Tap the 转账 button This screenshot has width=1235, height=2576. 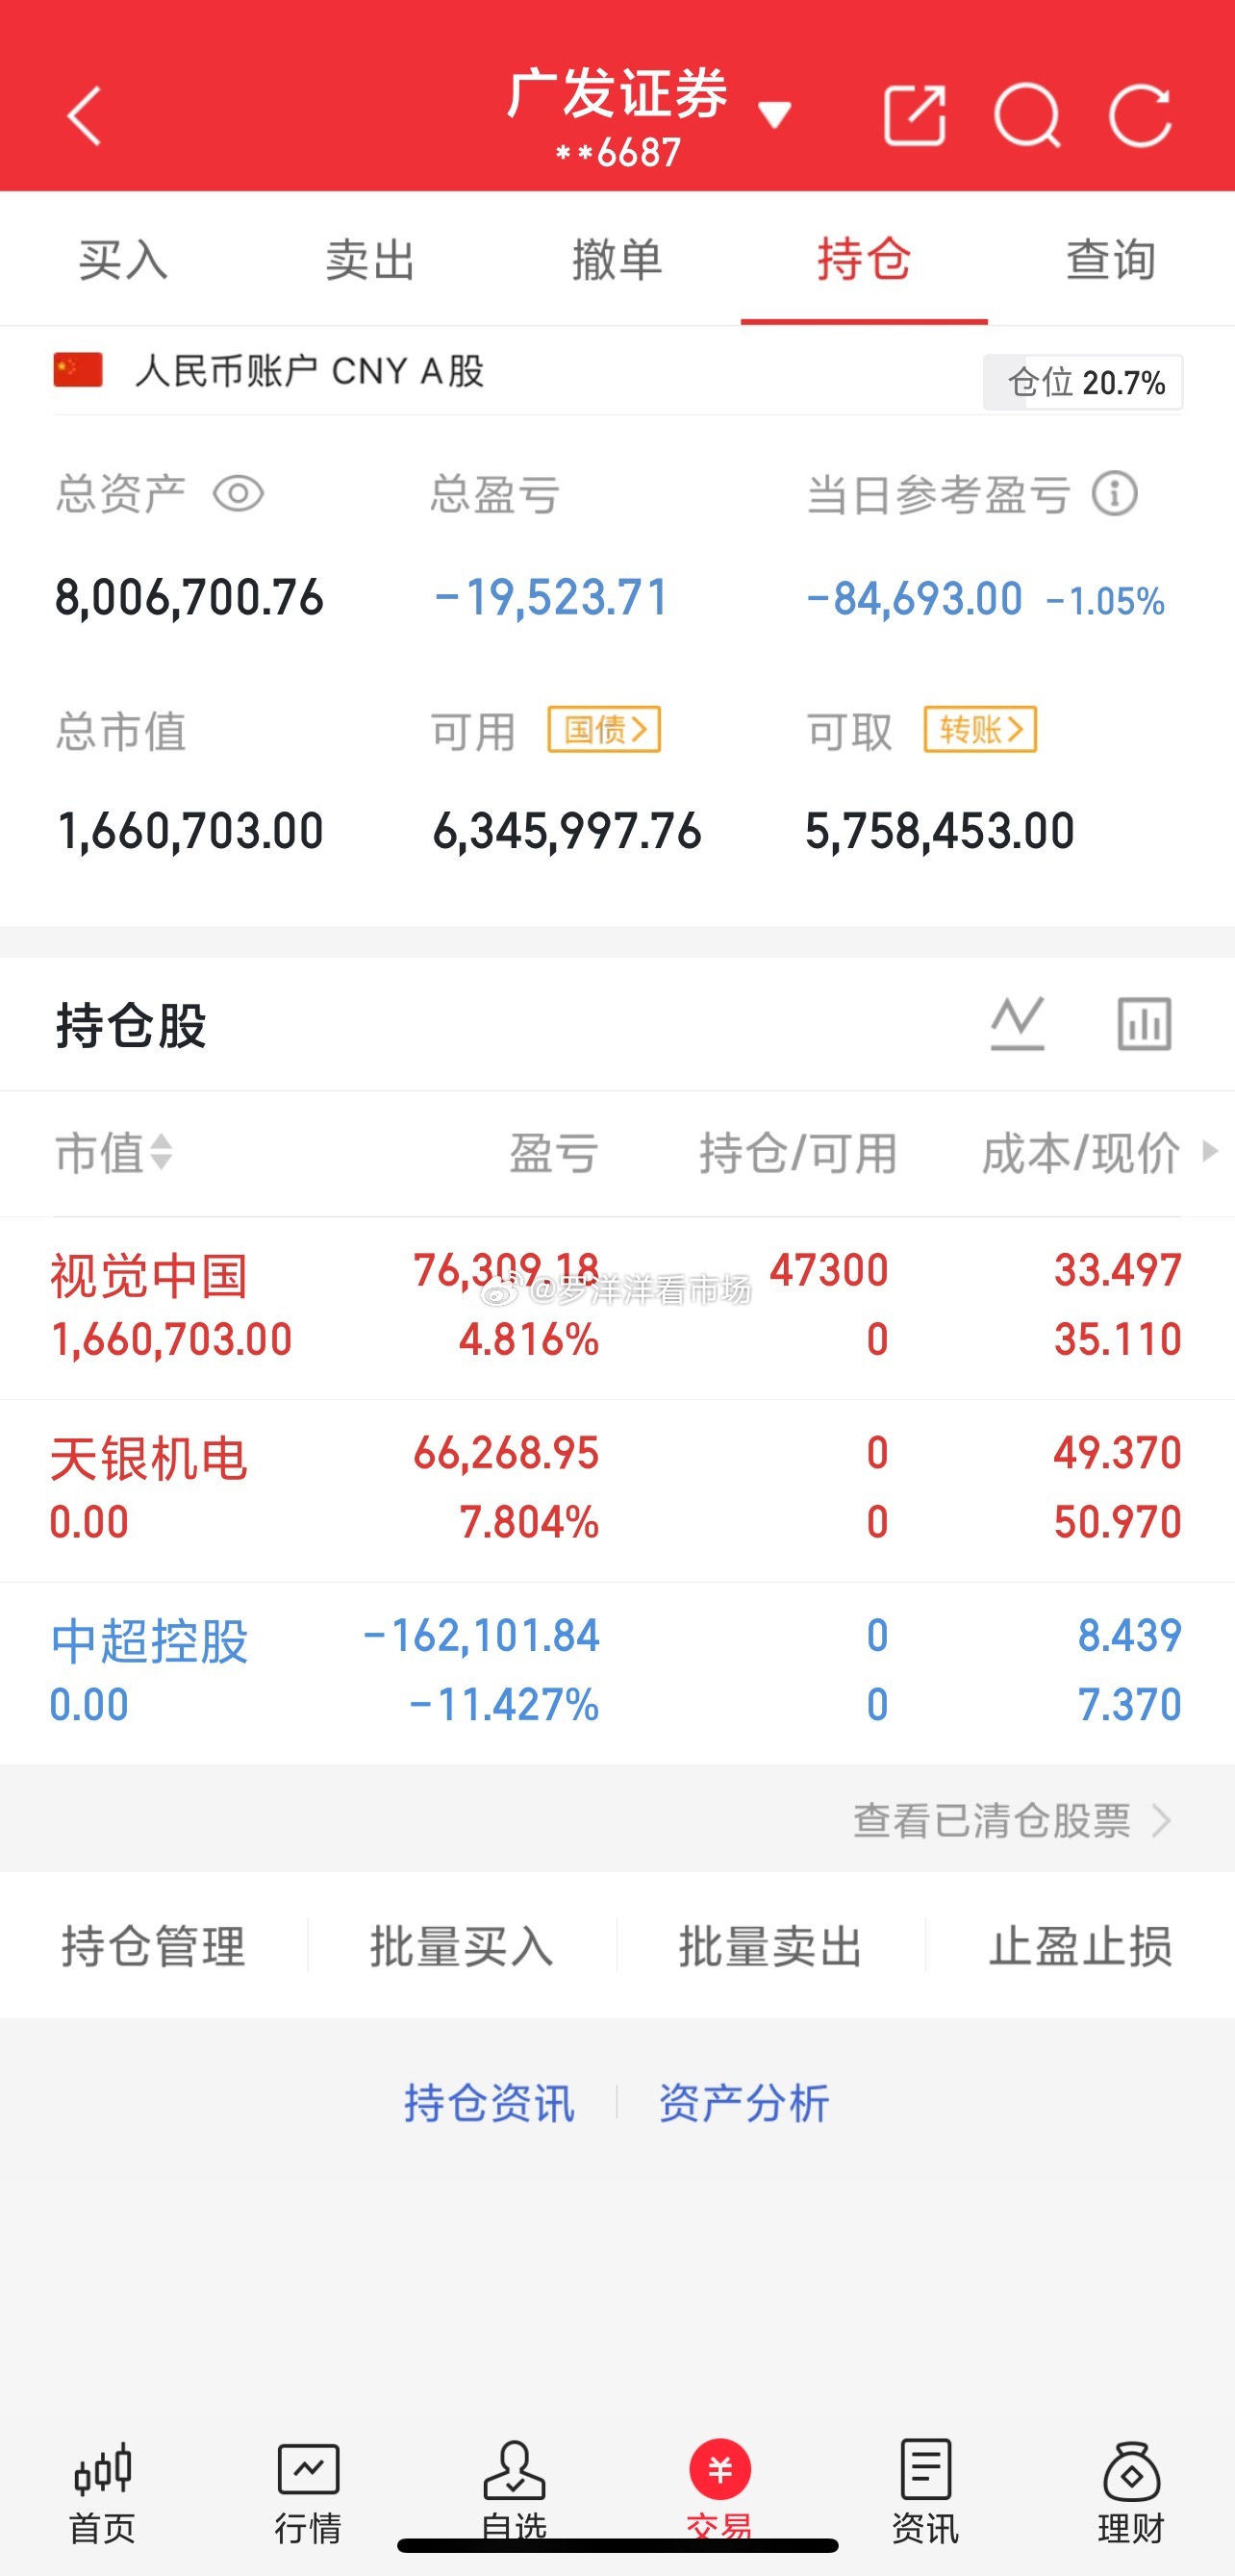[980, 729]
